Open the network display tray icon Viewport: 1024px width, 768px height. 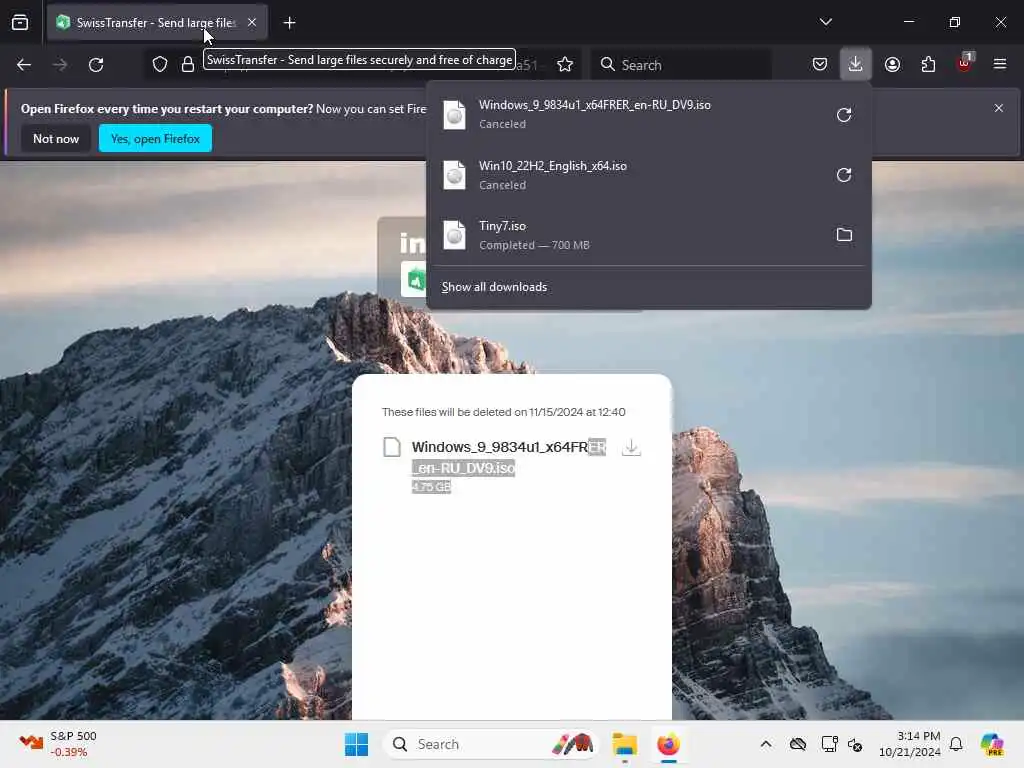pos(829,744)
